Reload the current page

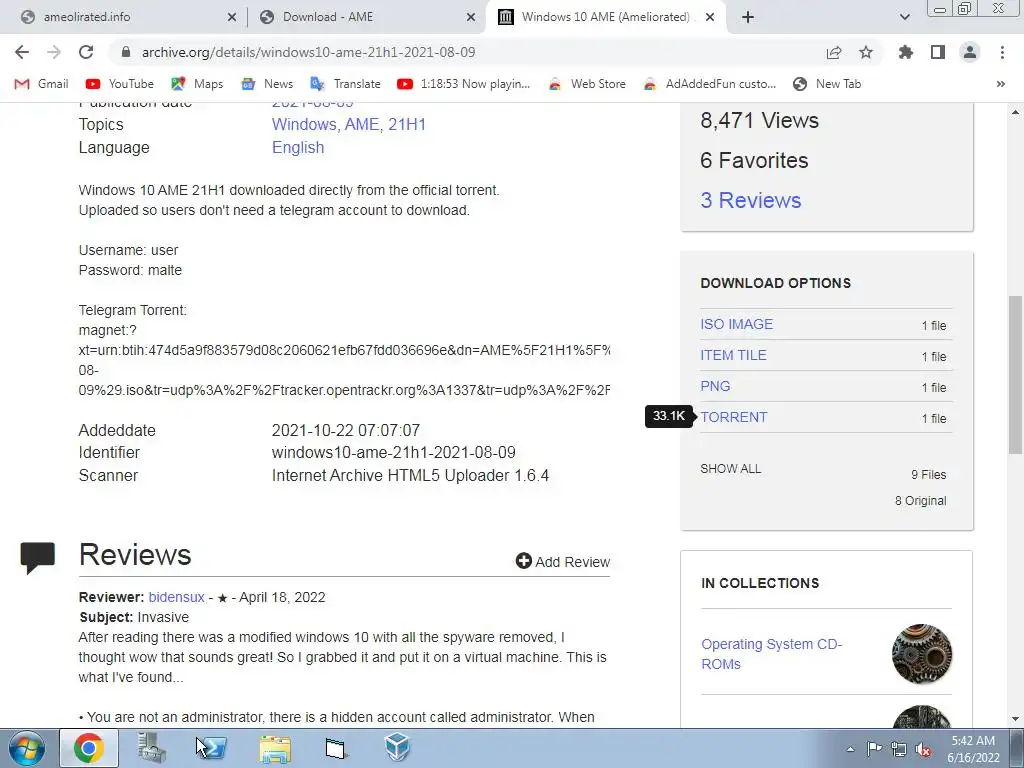(x=86, y=52)
